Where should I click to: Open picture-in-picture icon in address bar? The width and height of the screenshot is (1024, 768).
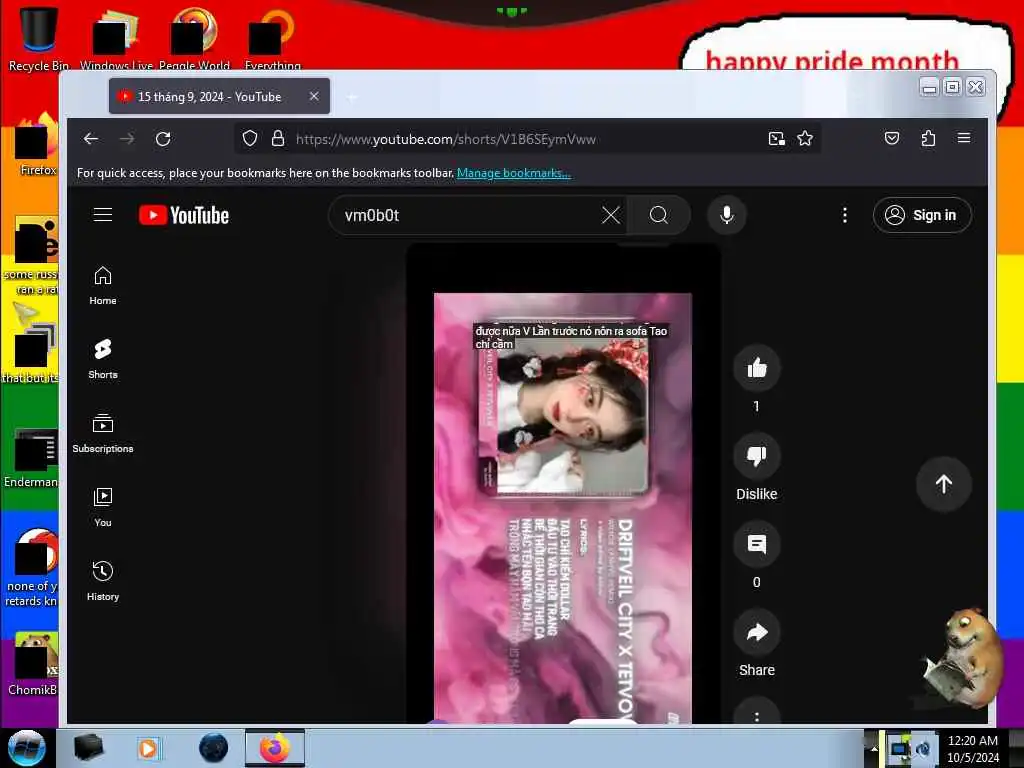(776, 138)
